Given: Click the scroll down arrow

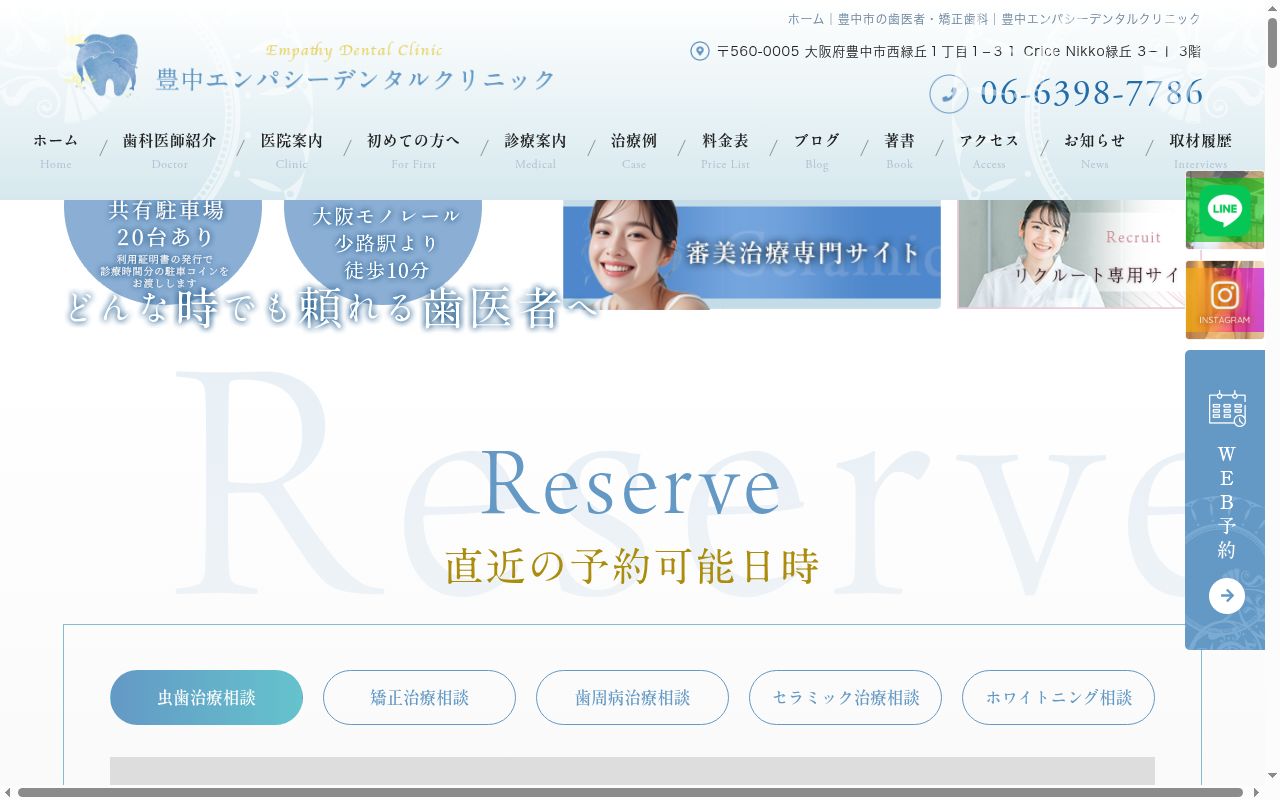Looking at the screenshot, I should click(1272, 776).
